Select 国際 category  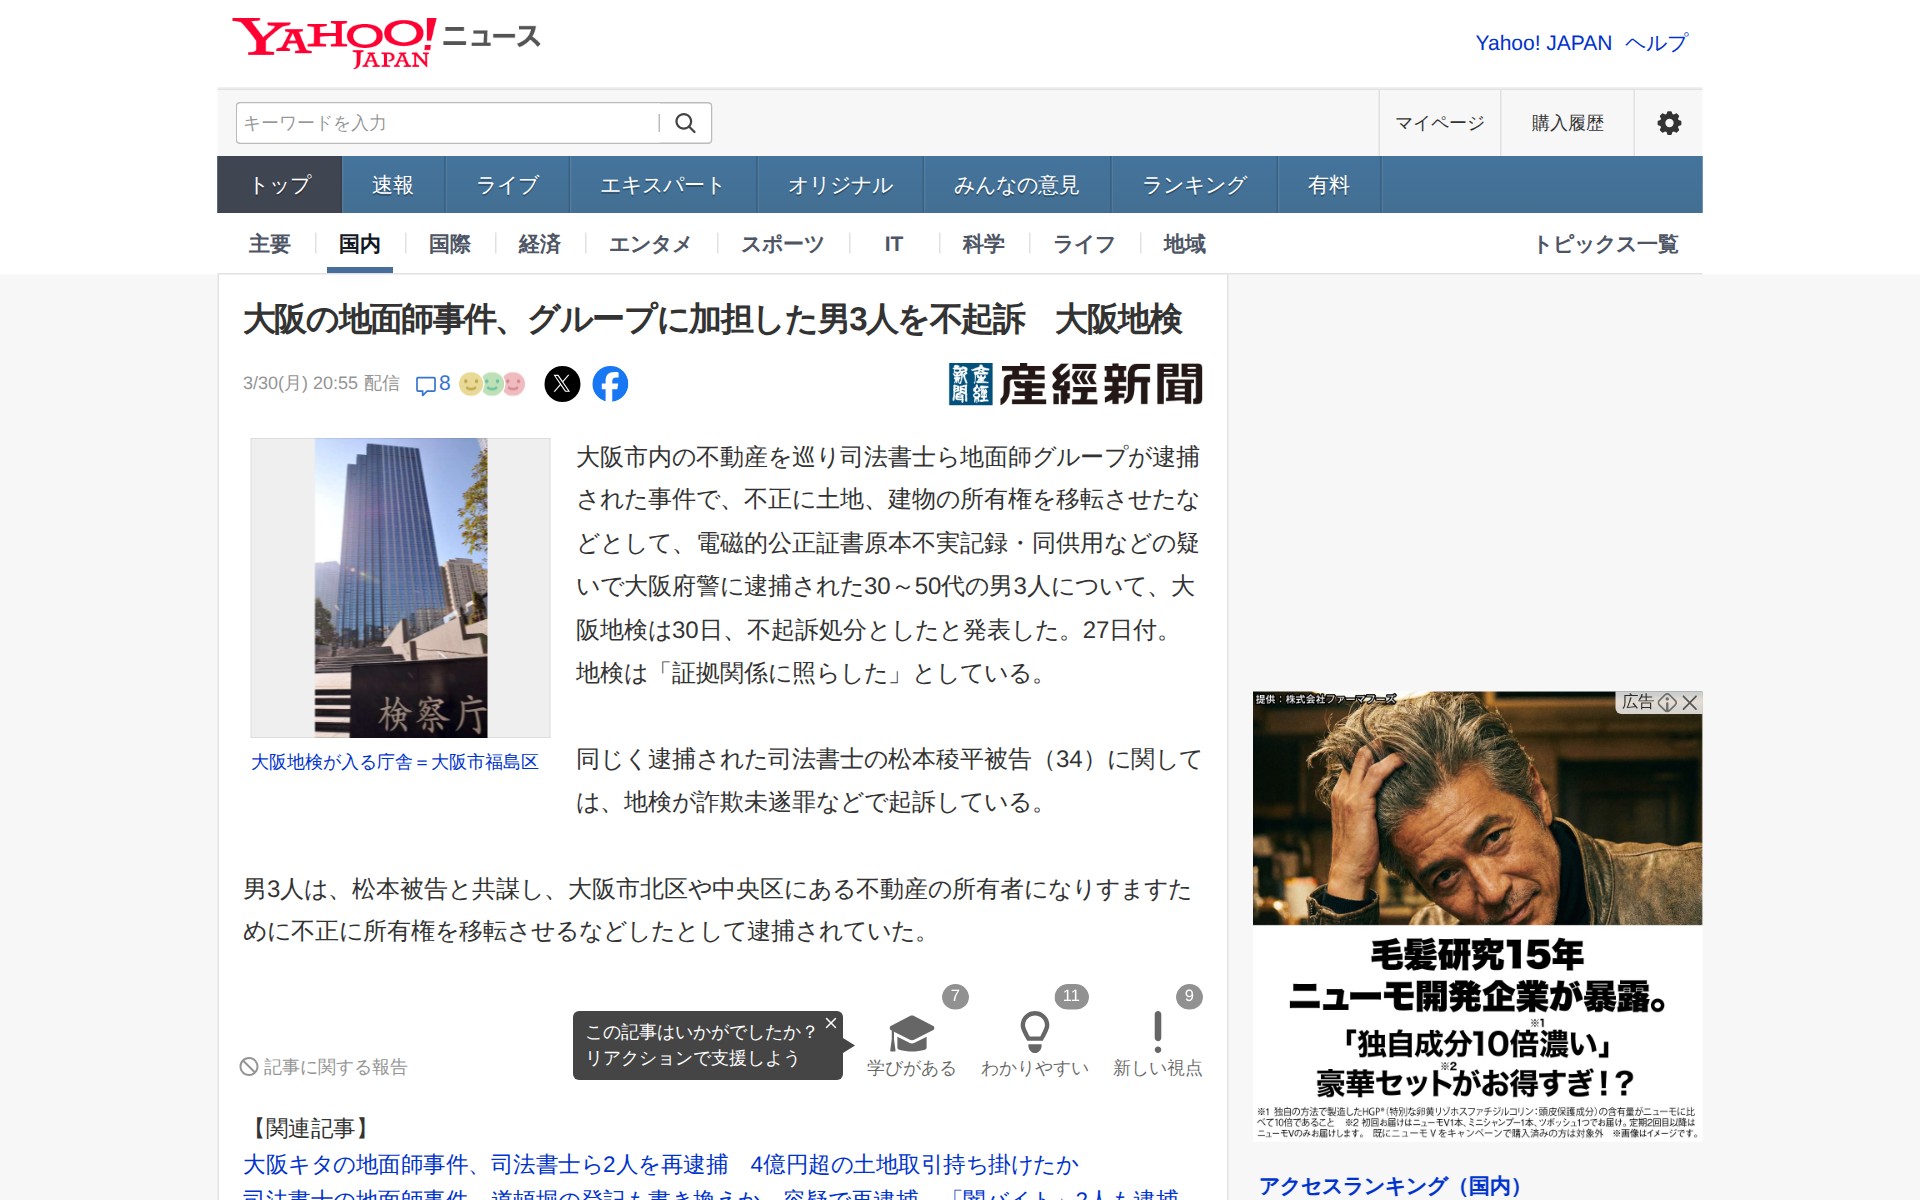449,244
